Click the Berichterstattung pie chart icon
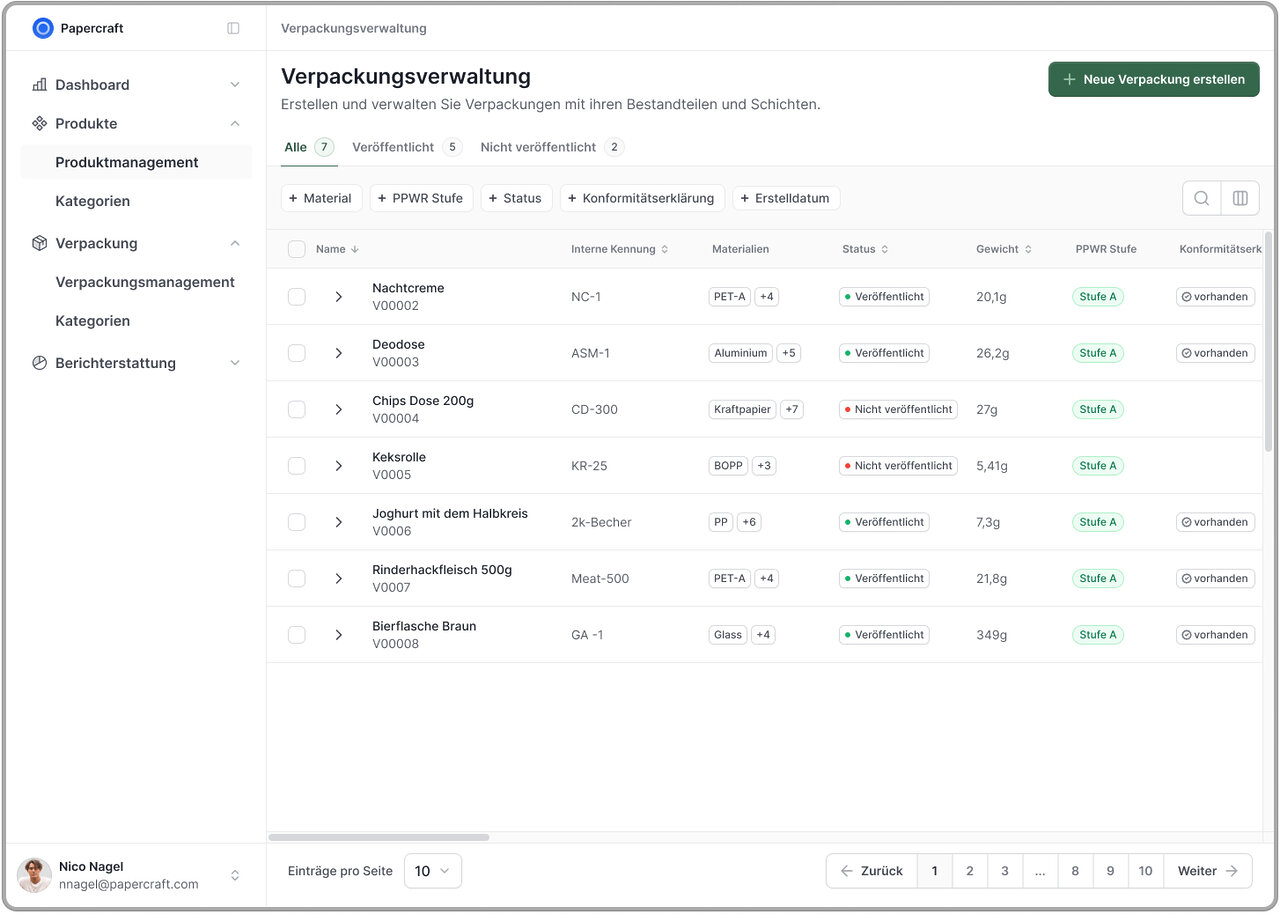This screenshot has height=914, width=1280. (40, 363)
